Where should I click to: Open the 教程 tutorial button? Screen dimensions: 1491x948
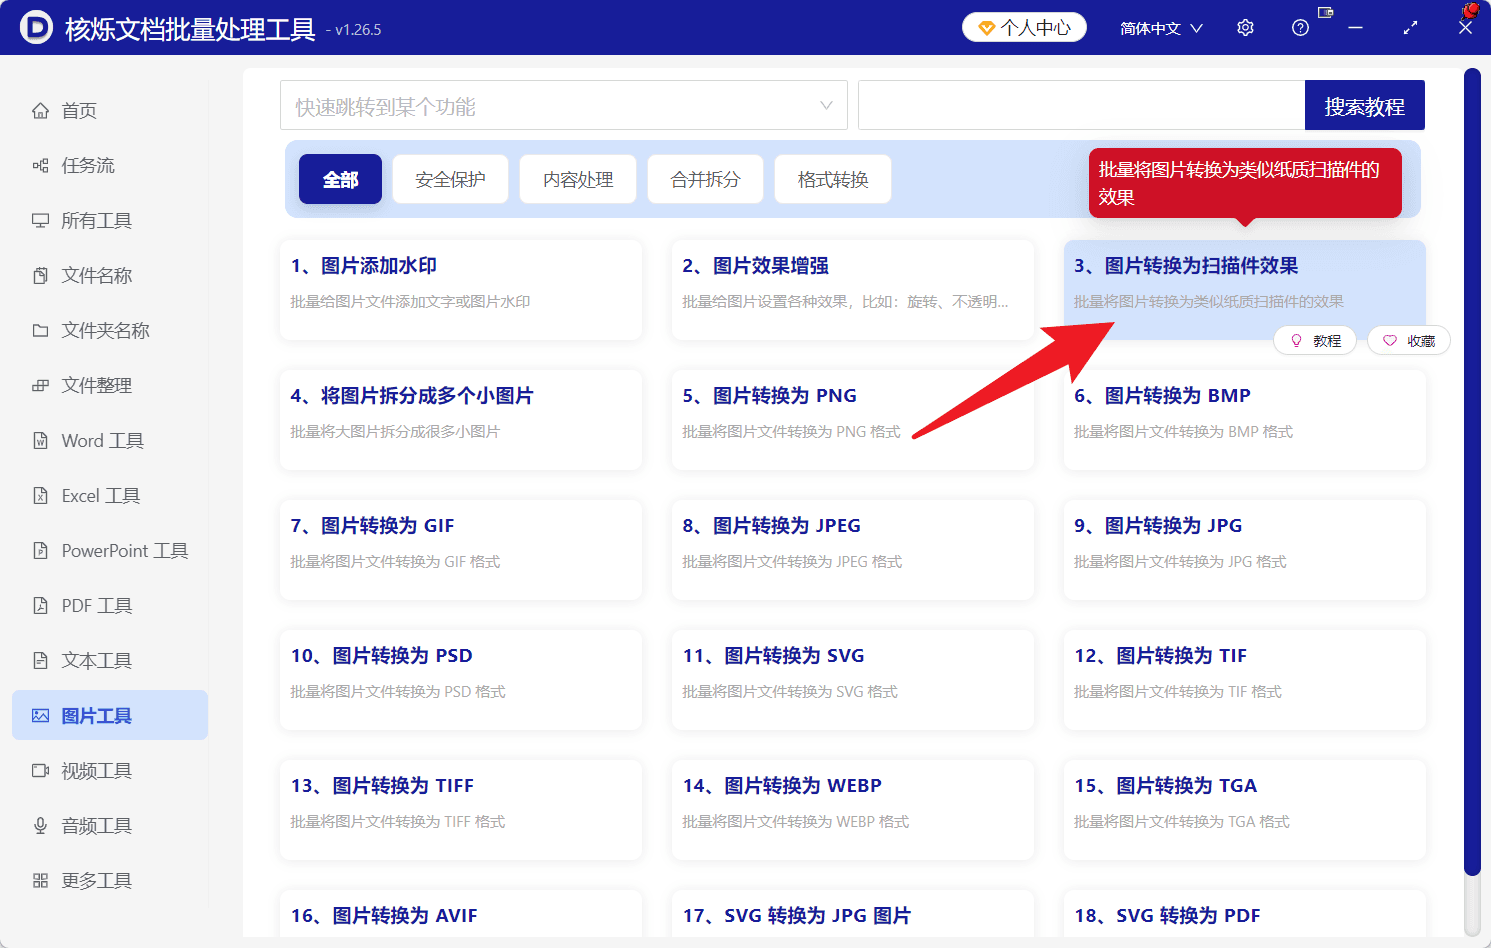1315,341
